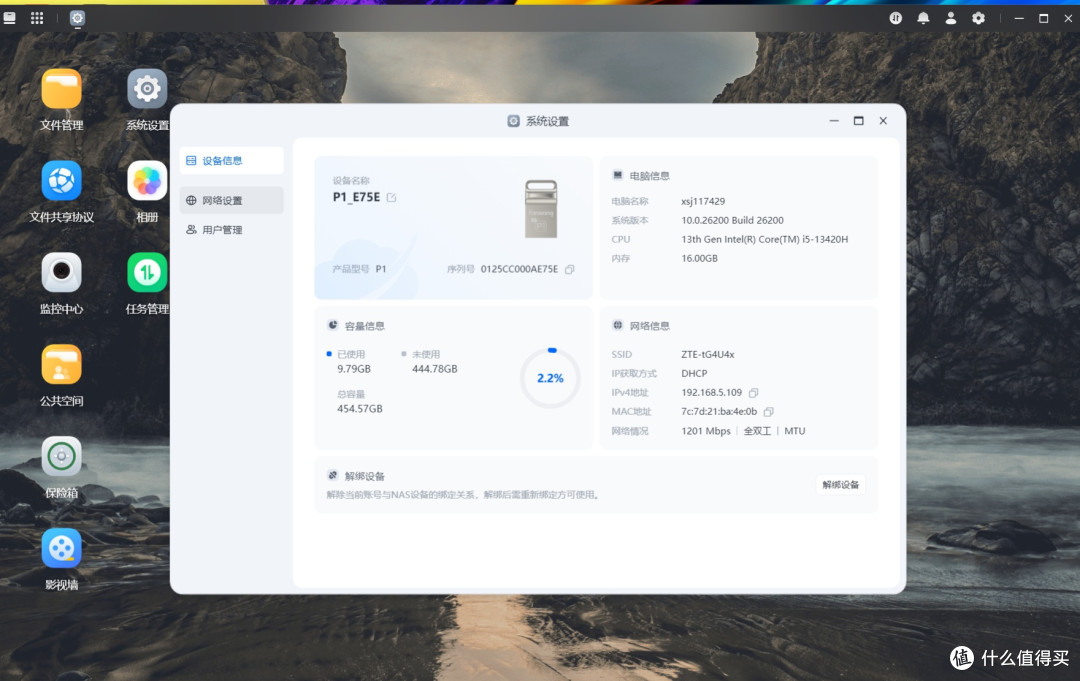
Task: Select the 设备信息 sidebar tab
Action: point(231,160)
